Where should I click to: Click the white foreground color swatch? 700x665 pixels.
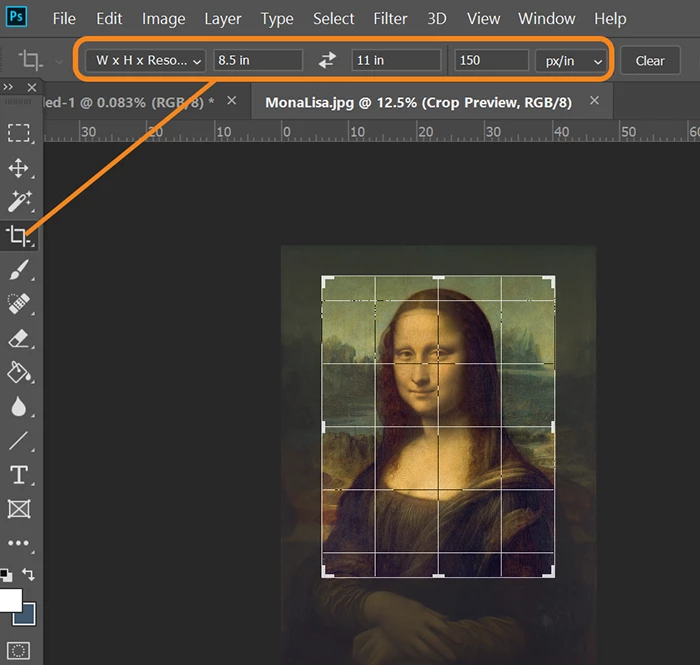tap(11, 600)
